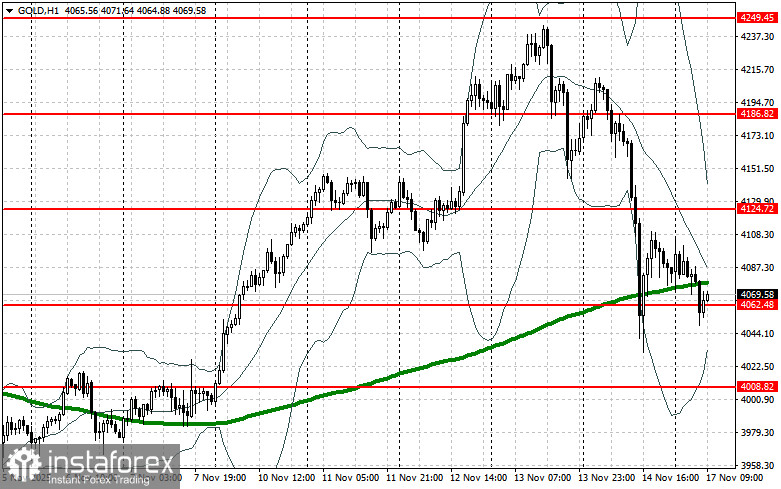Click the 13 Nov 23:00 time label
Image resolution: width=781 pixels, height=489 pixels.
pyautogui.click(x=606, y=478)
